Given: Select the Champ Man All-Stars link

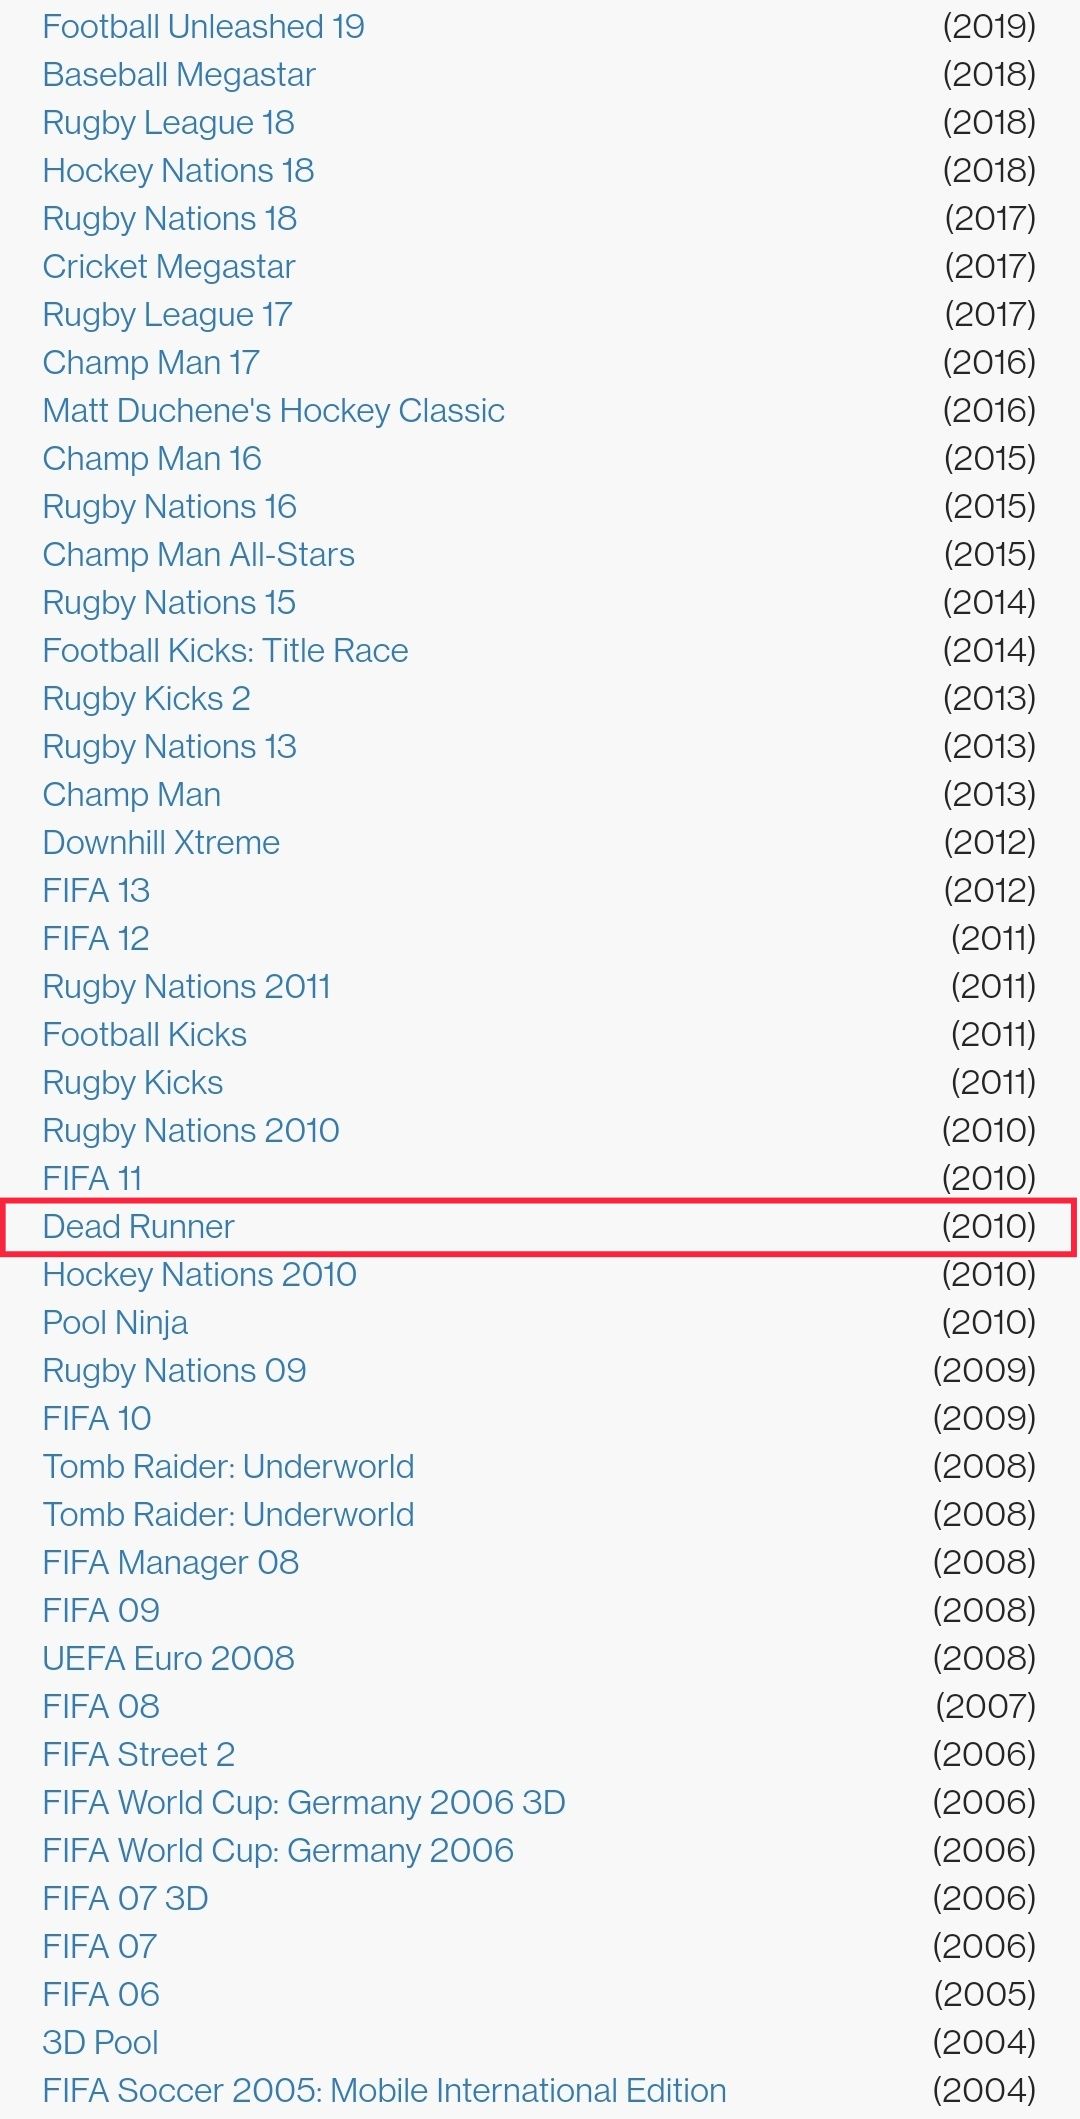Looking at the screenshot, I should [x=198, y=555].
